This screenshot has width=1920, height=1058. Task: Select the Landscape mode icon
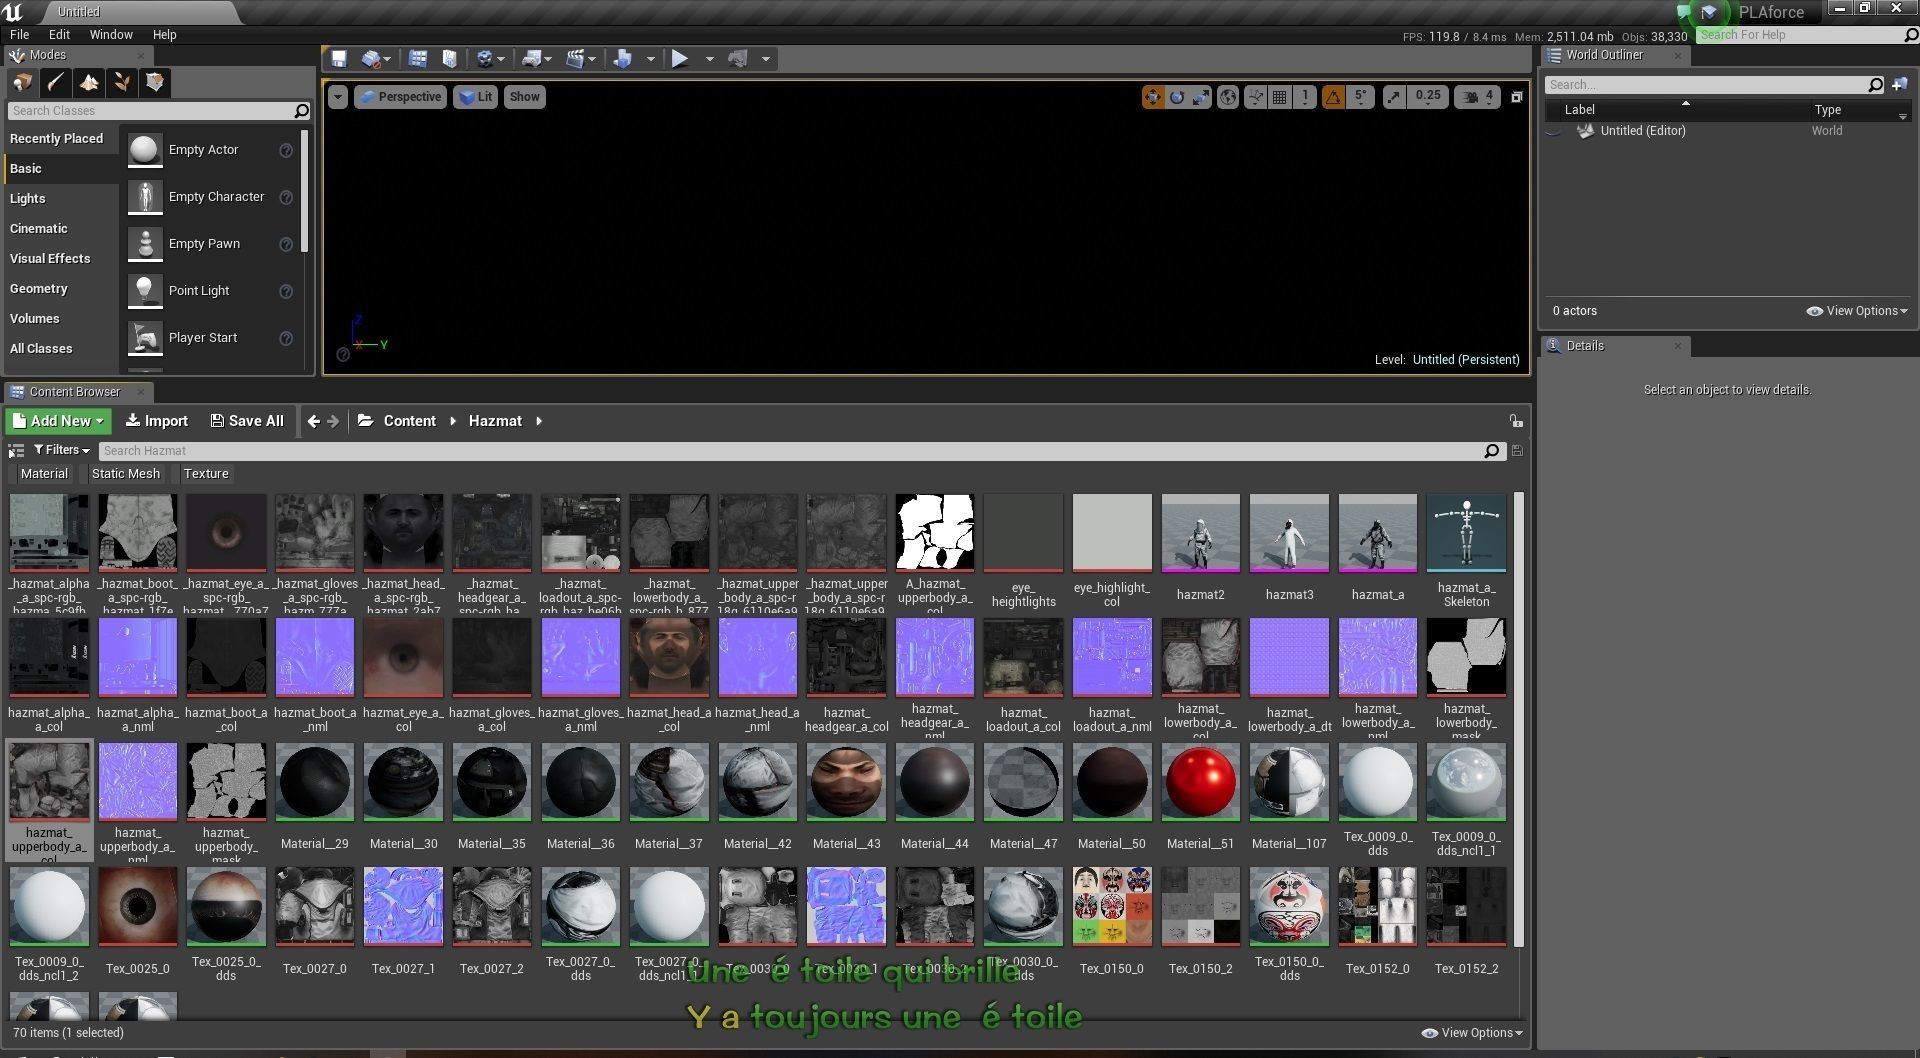click(88, 82)
